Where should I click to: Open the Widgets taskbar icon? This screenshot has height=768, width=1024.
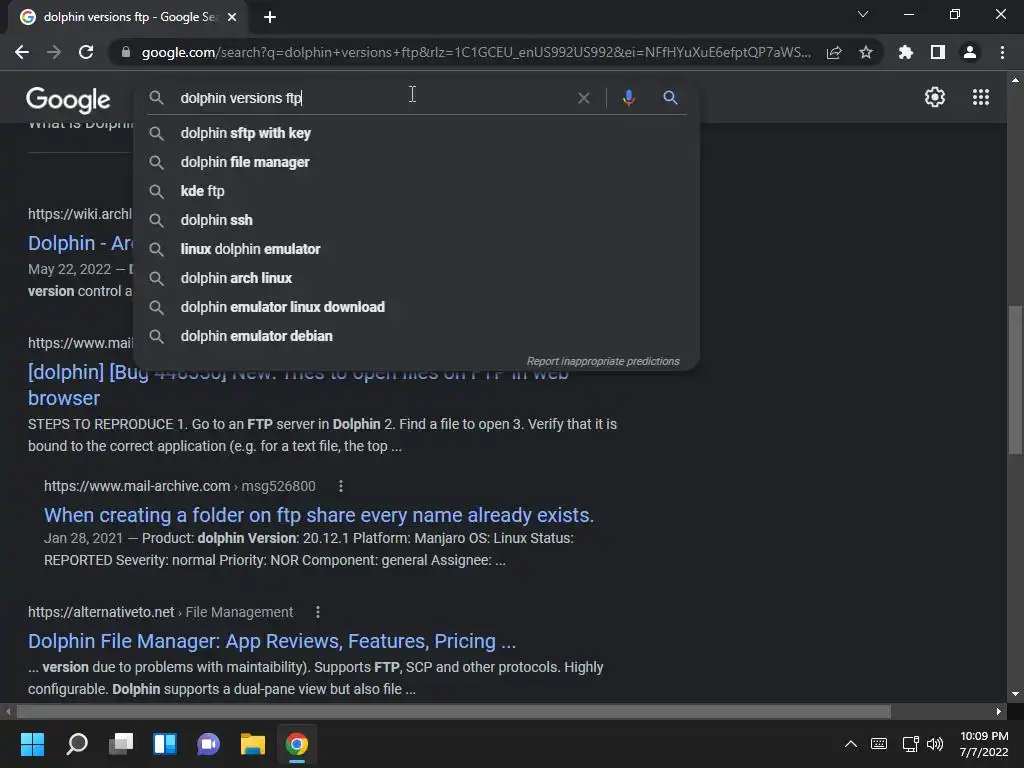point(165,744)
